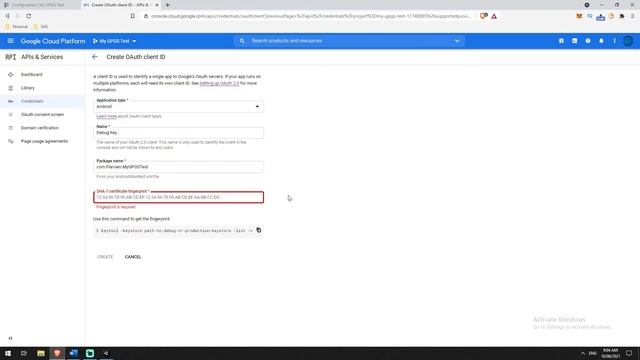
Task: Click the taskbar clock and date
Action: [610, 353]
